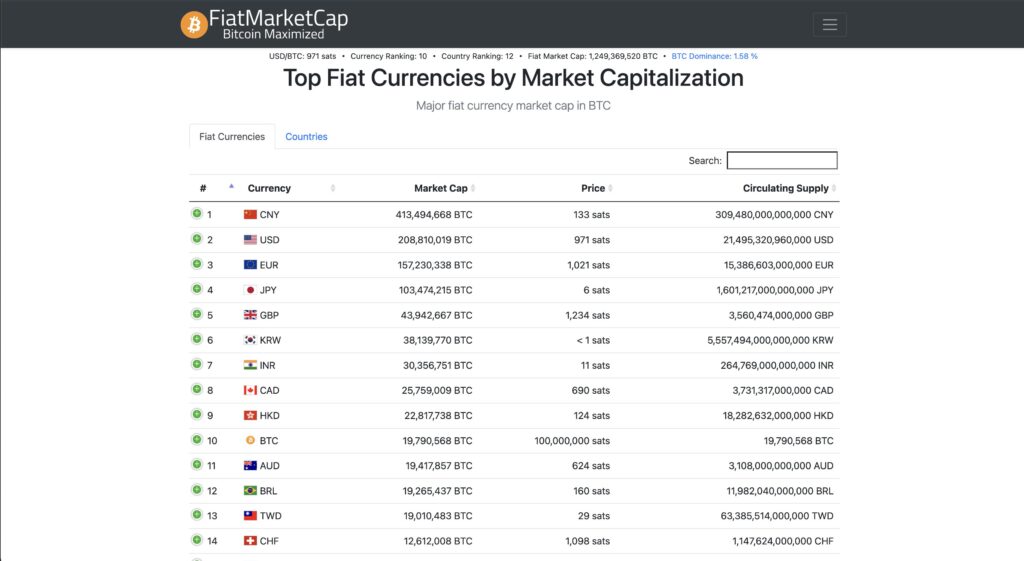The width and height of the screenshot is (1024, 561).
Task: Select the Fiat Currencies tab
Action: 232,137
